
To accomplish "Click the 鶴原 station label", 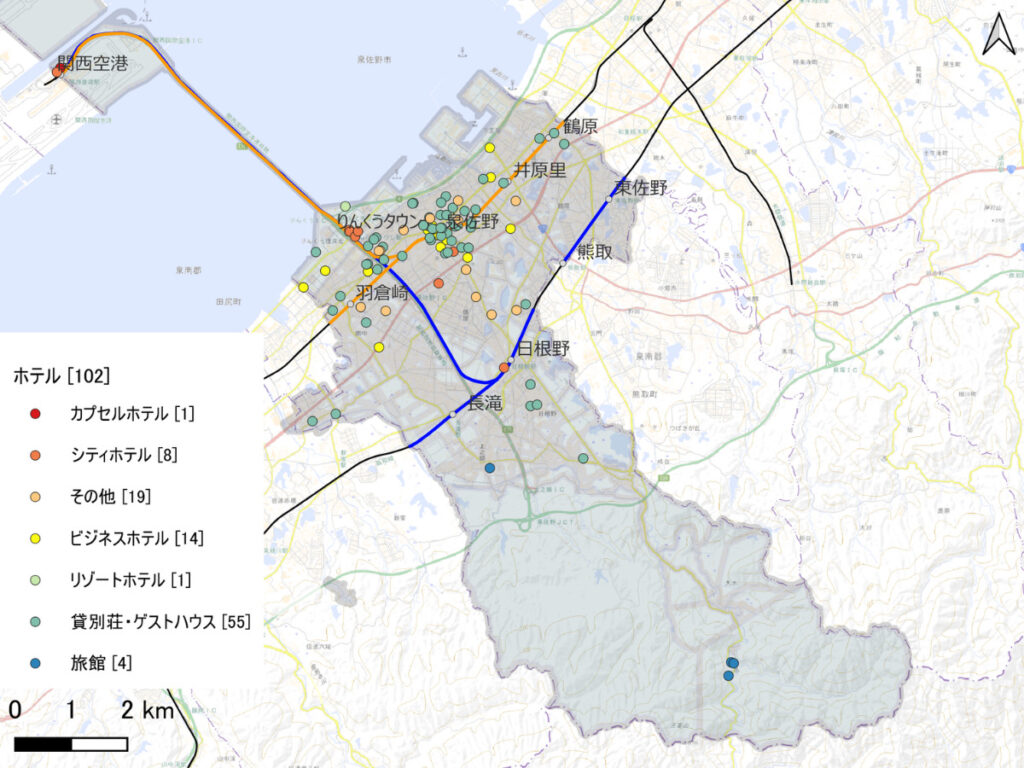I will tap(581, 126).
